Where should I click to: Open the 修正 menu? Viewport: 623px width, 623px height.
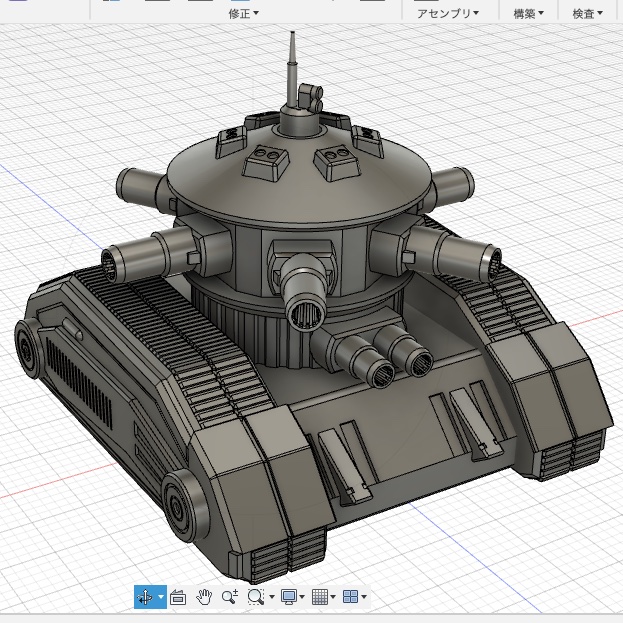(243, 14)
